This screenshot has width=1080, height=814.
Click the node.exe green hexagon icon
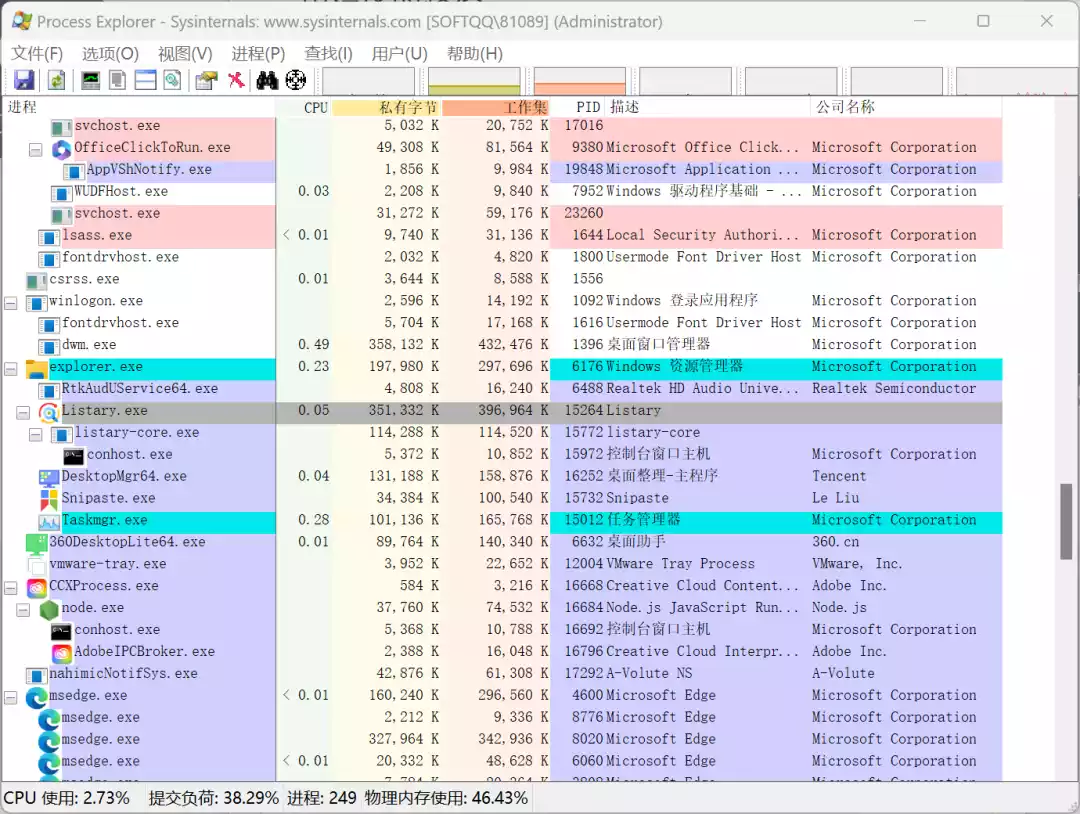(49, 609)
